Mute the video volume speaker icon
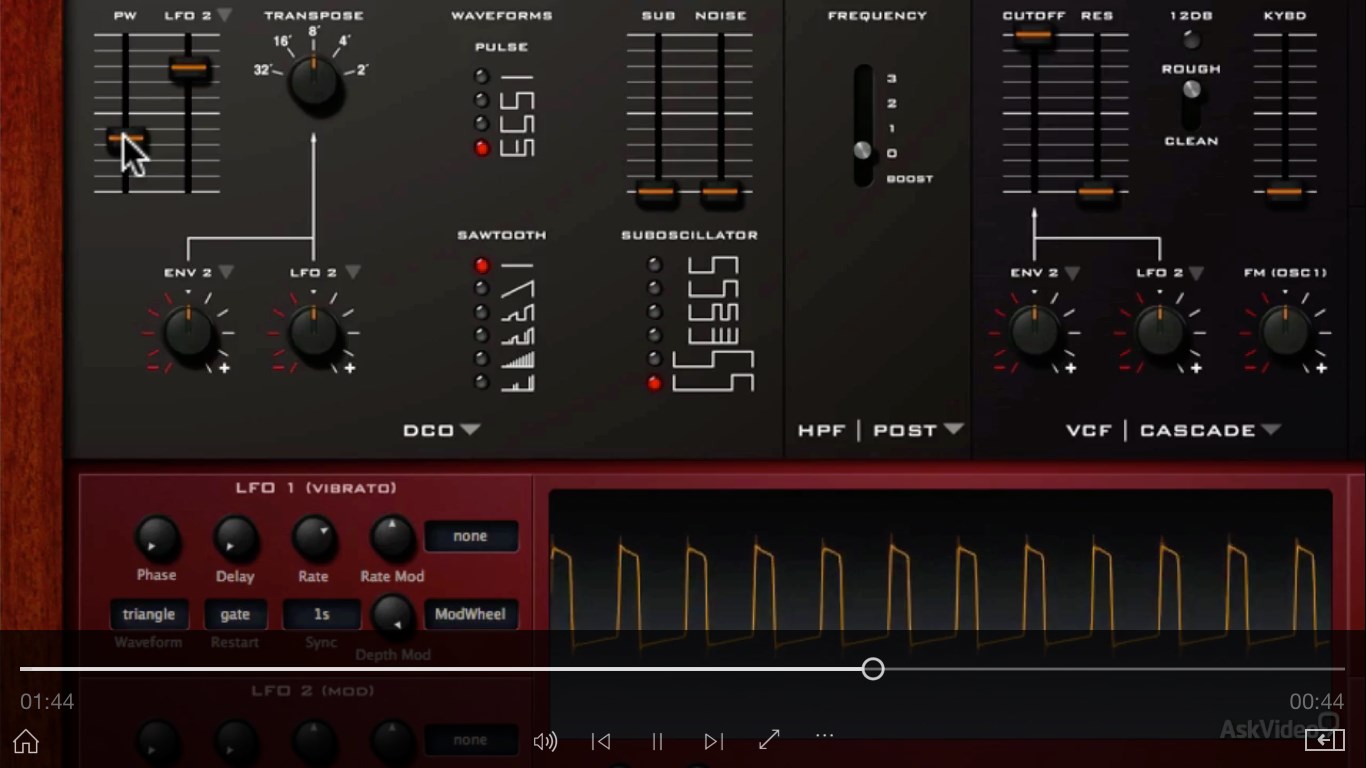The width and height of the screenshot is (1366, 768). 545,741
